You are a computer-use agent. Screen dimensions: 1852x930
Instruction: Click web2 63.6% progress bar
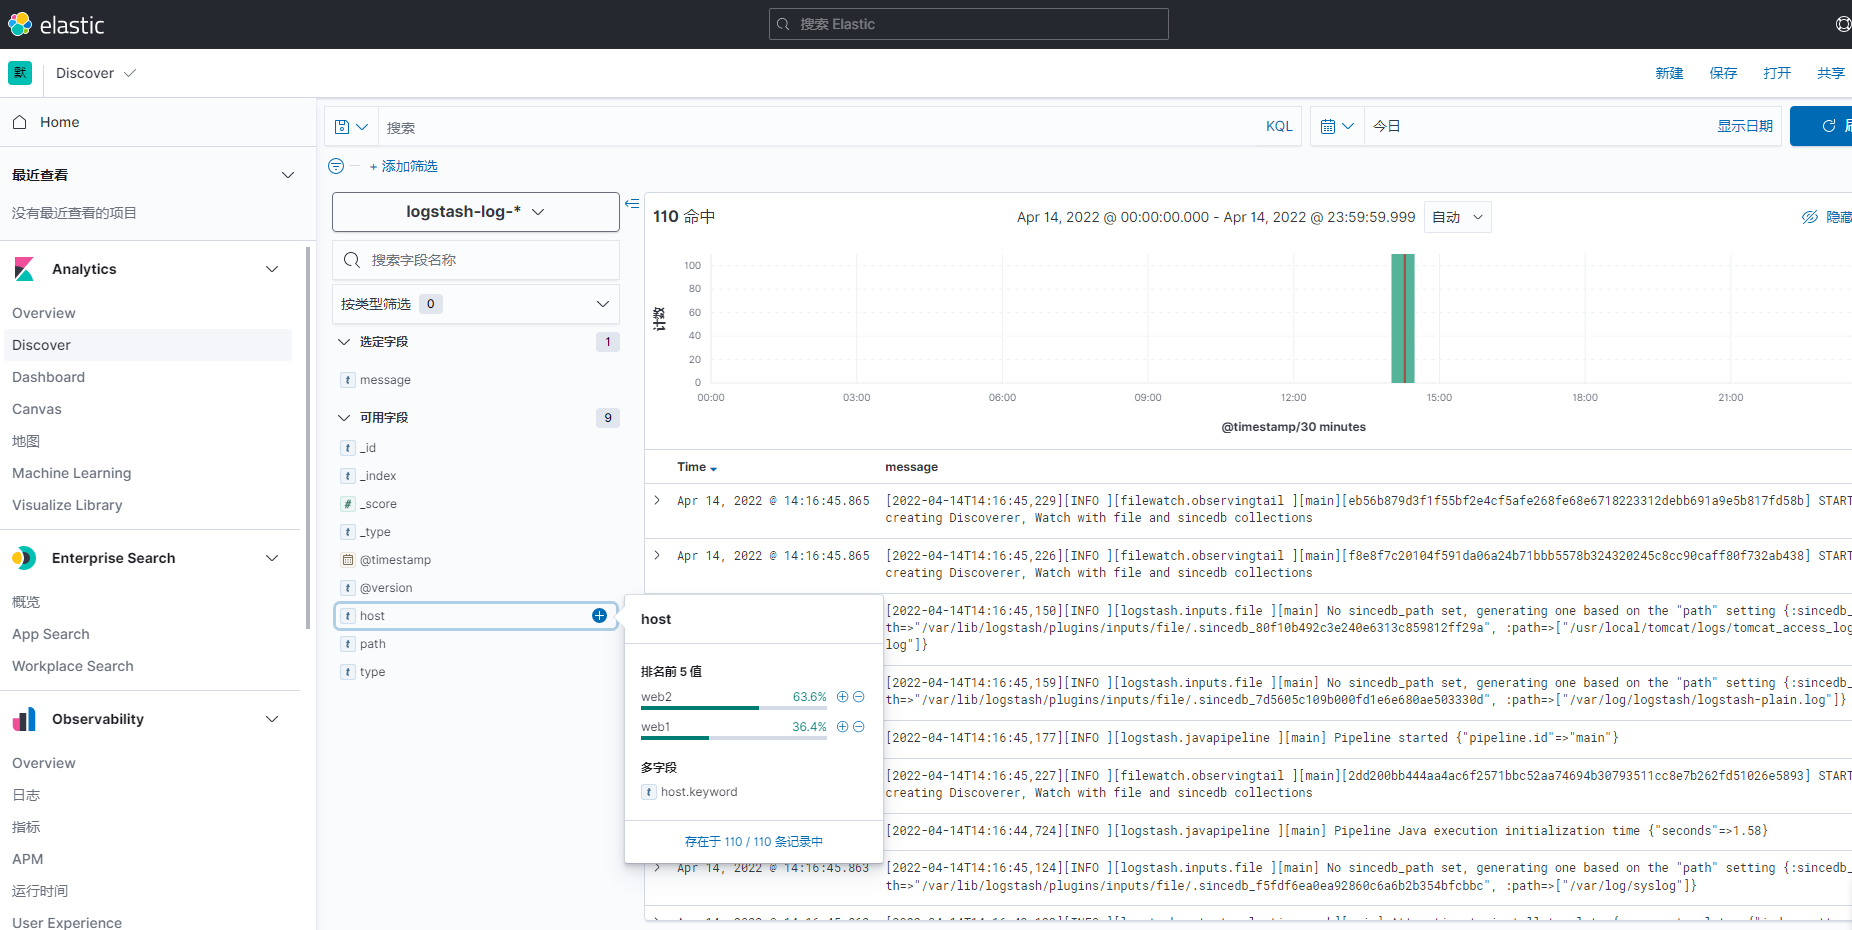coord(734,708)
